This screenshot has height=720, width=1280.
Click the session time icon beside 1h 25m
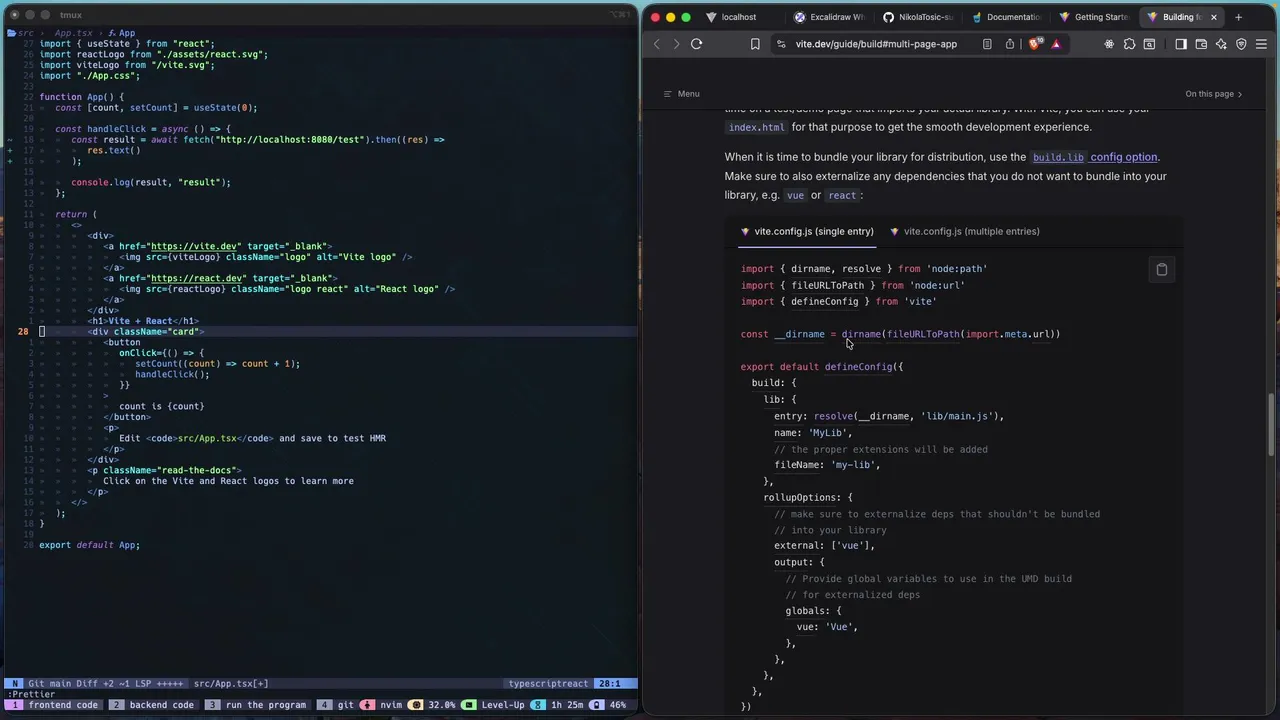(x=539, y=705)
